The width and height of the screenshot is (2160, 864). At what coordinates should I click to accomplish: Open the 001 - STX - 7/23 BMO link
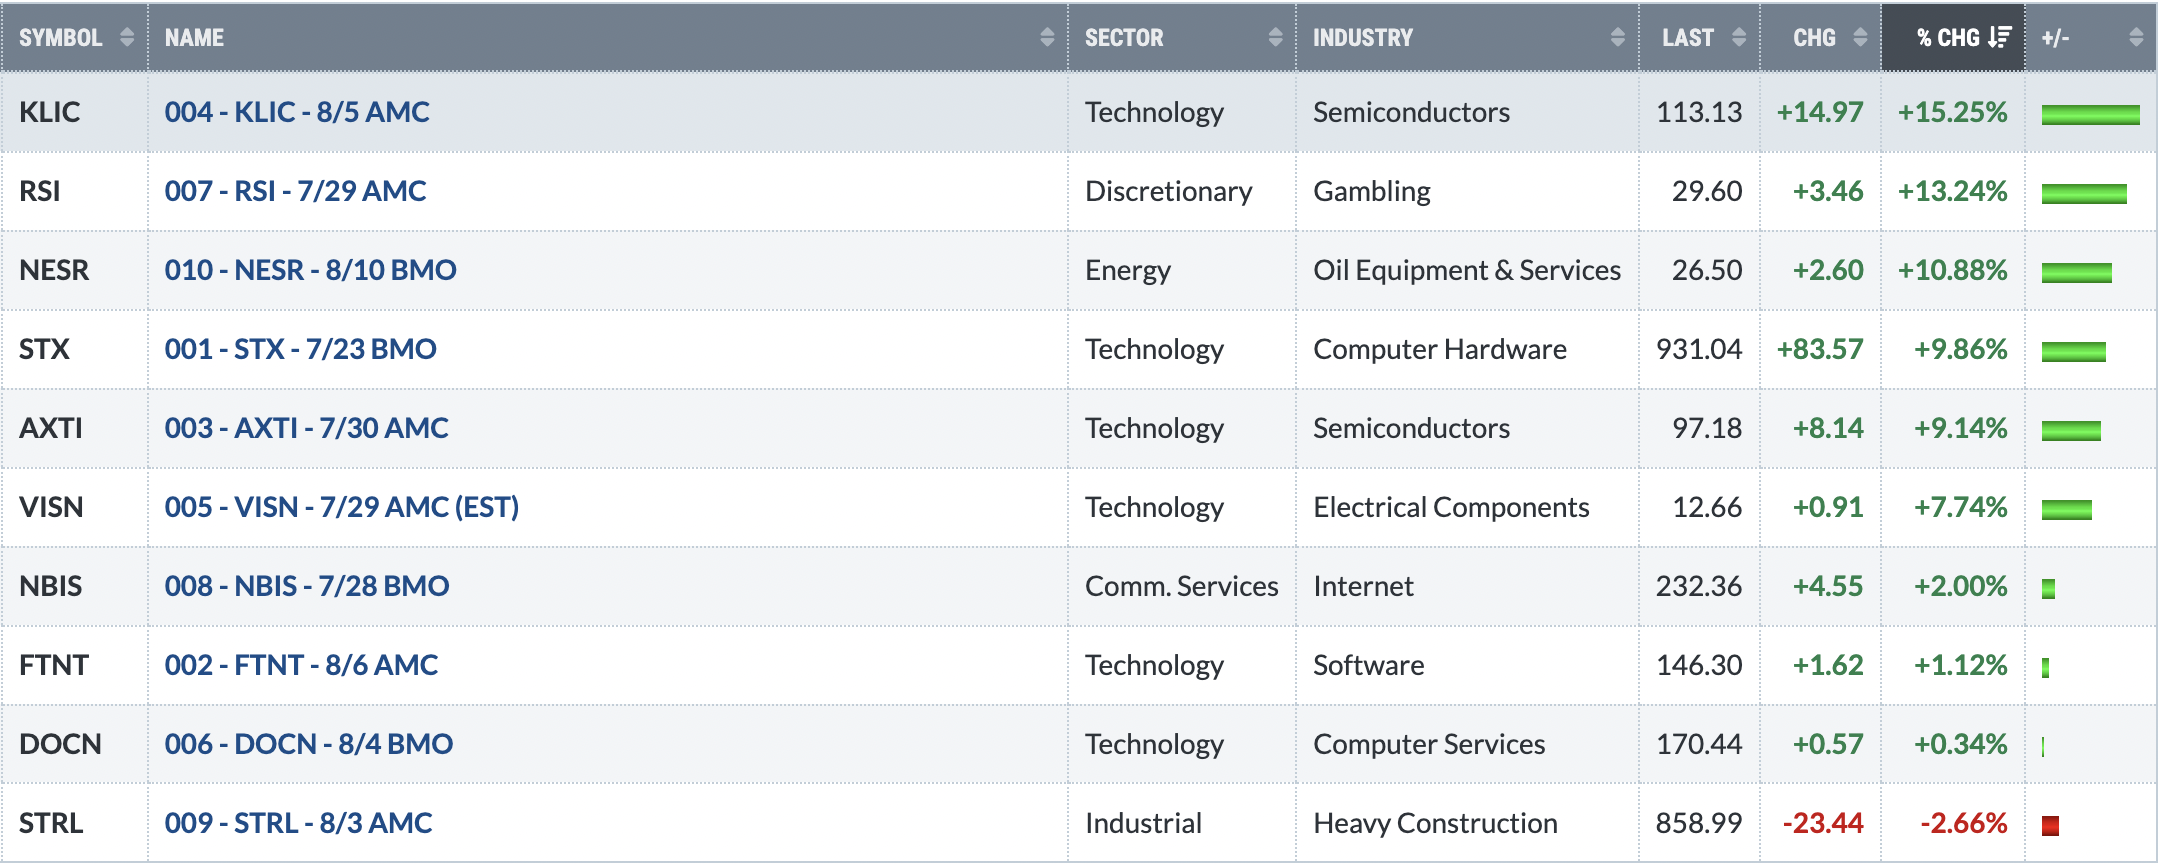(300, 349)
